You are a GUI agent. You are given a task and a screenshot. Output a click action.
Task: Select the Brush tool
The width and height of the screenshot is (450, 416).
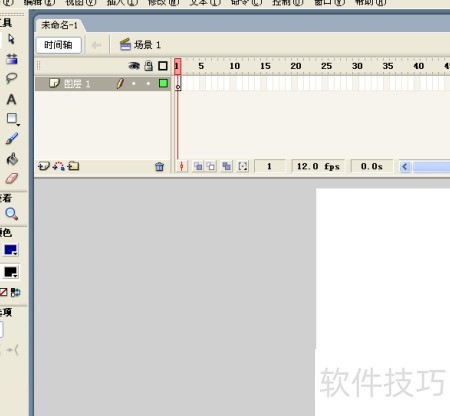[x=12, y=138]
